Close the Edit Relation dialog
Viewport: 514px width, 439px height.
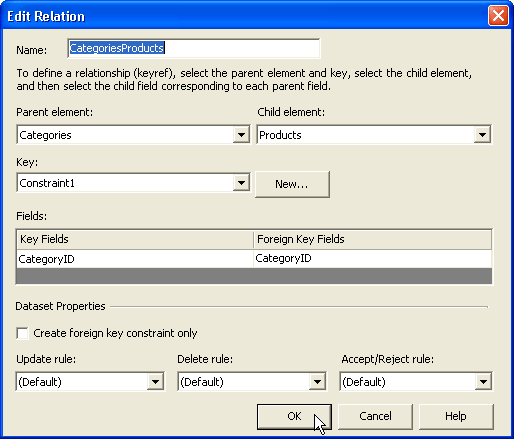[x=498, y=15]
